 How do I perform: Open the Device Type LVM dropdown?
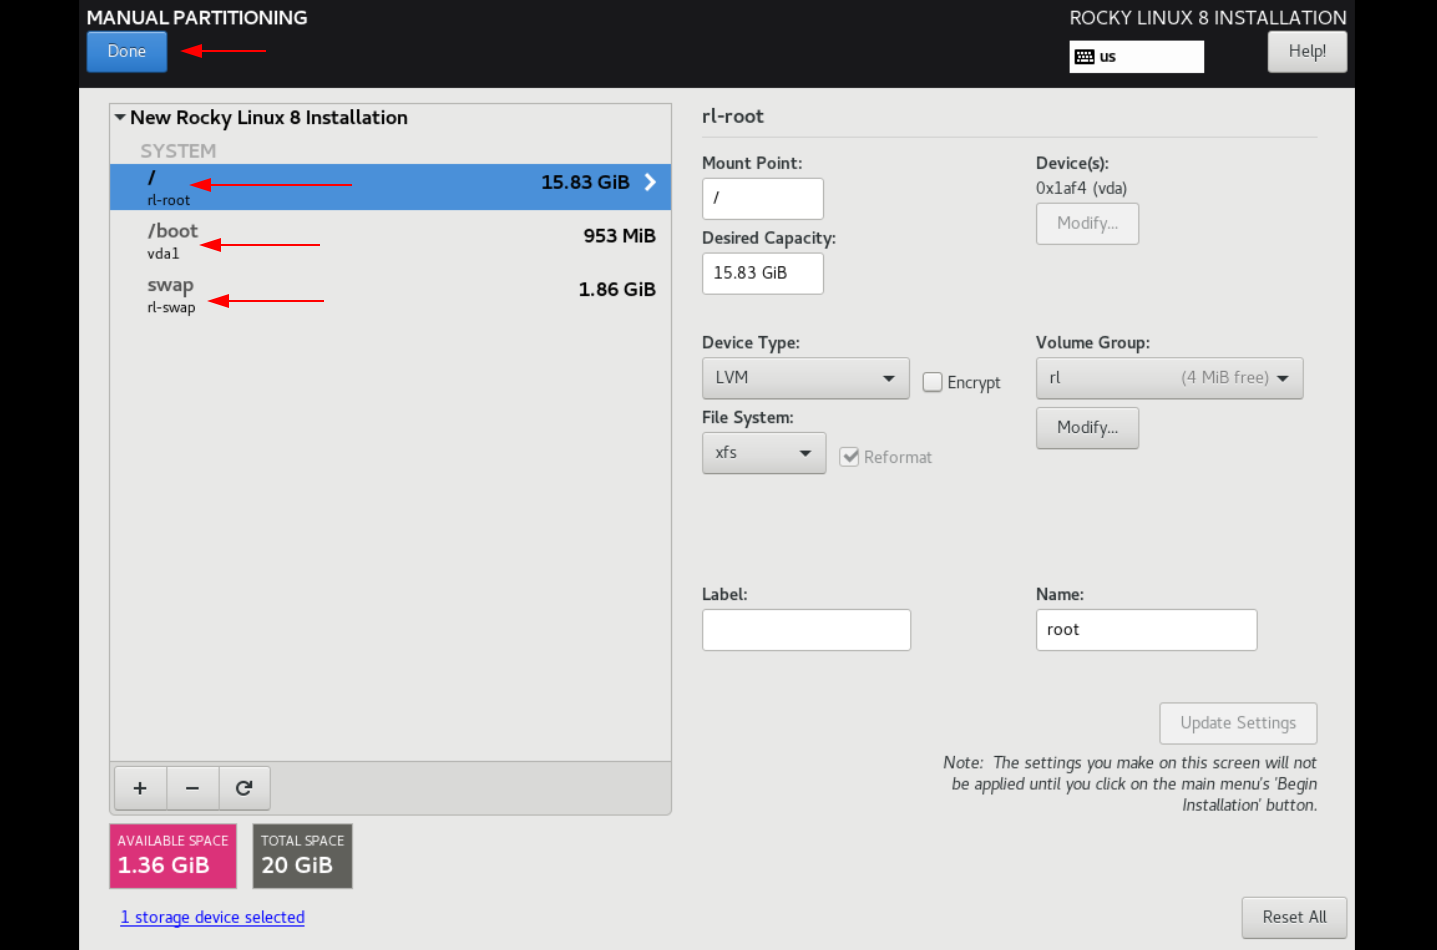805,378
